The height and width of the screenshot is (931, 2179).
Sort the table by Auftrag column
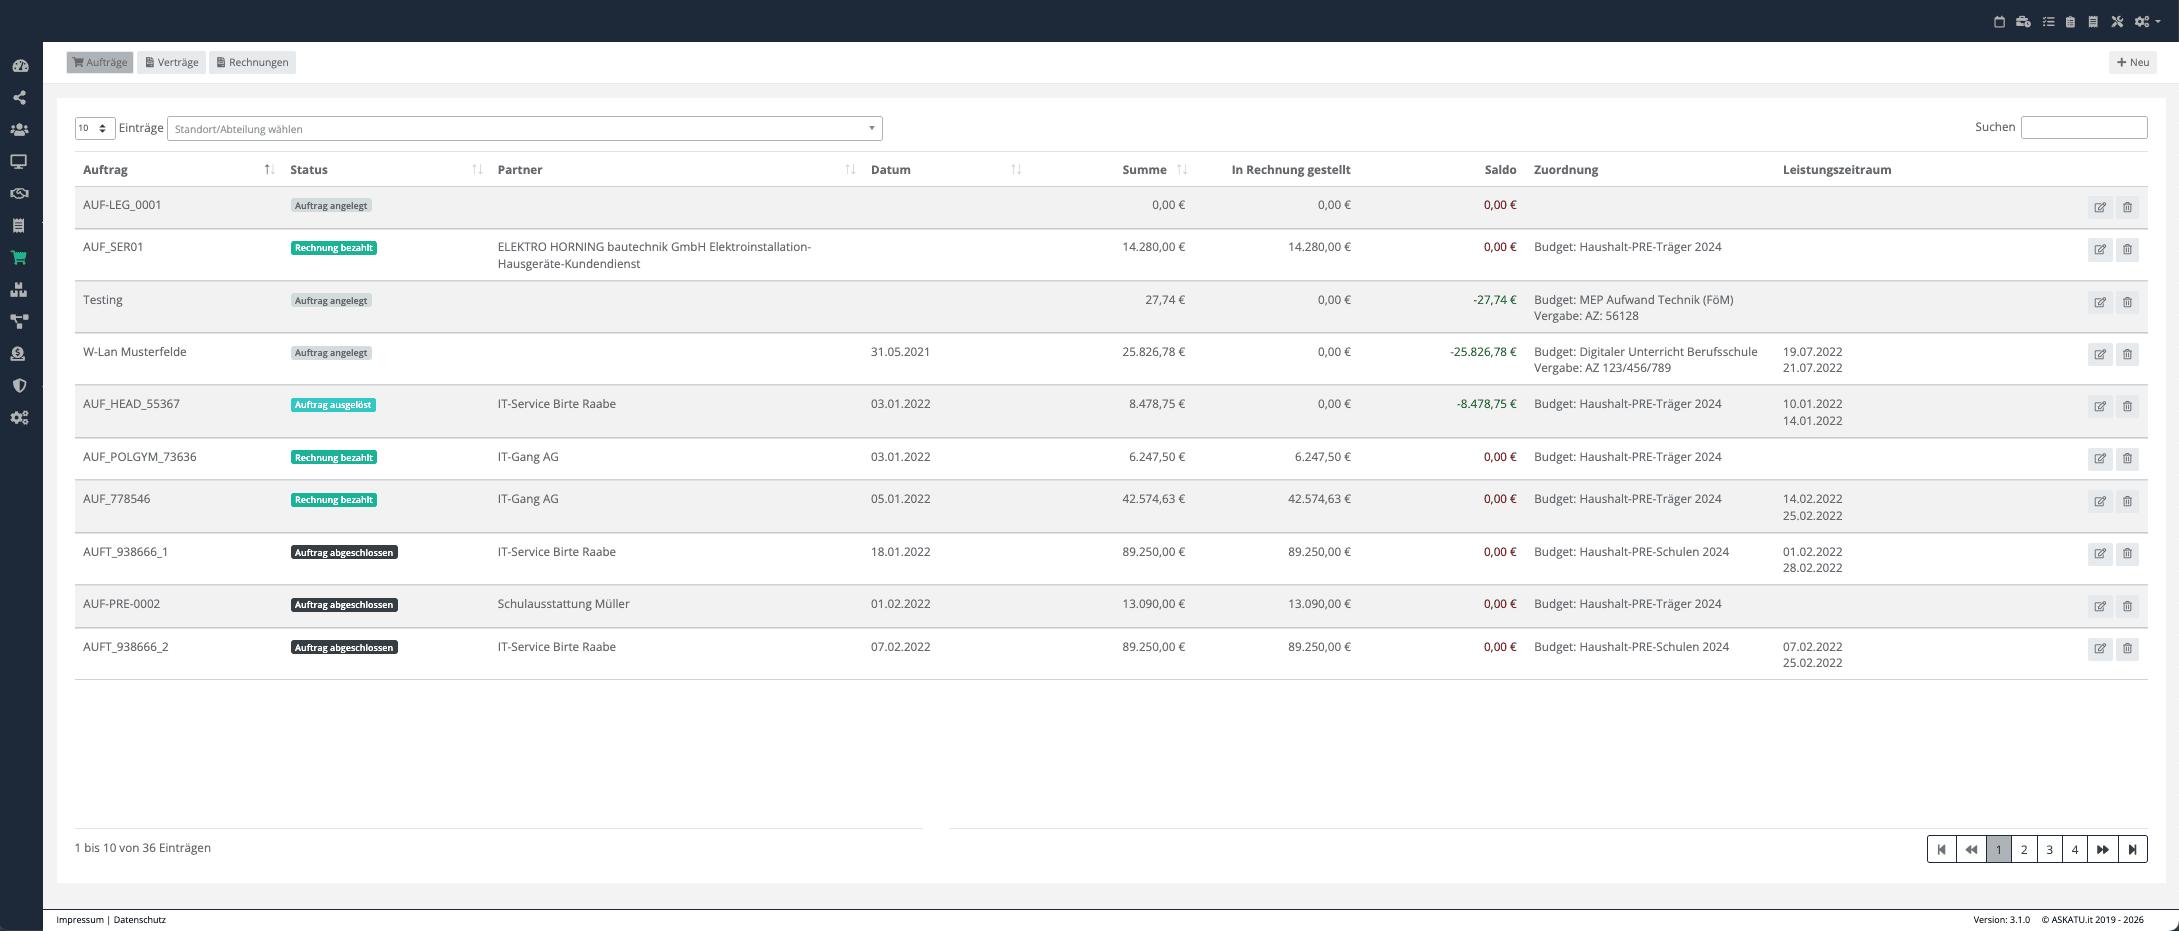coord(269,170)
